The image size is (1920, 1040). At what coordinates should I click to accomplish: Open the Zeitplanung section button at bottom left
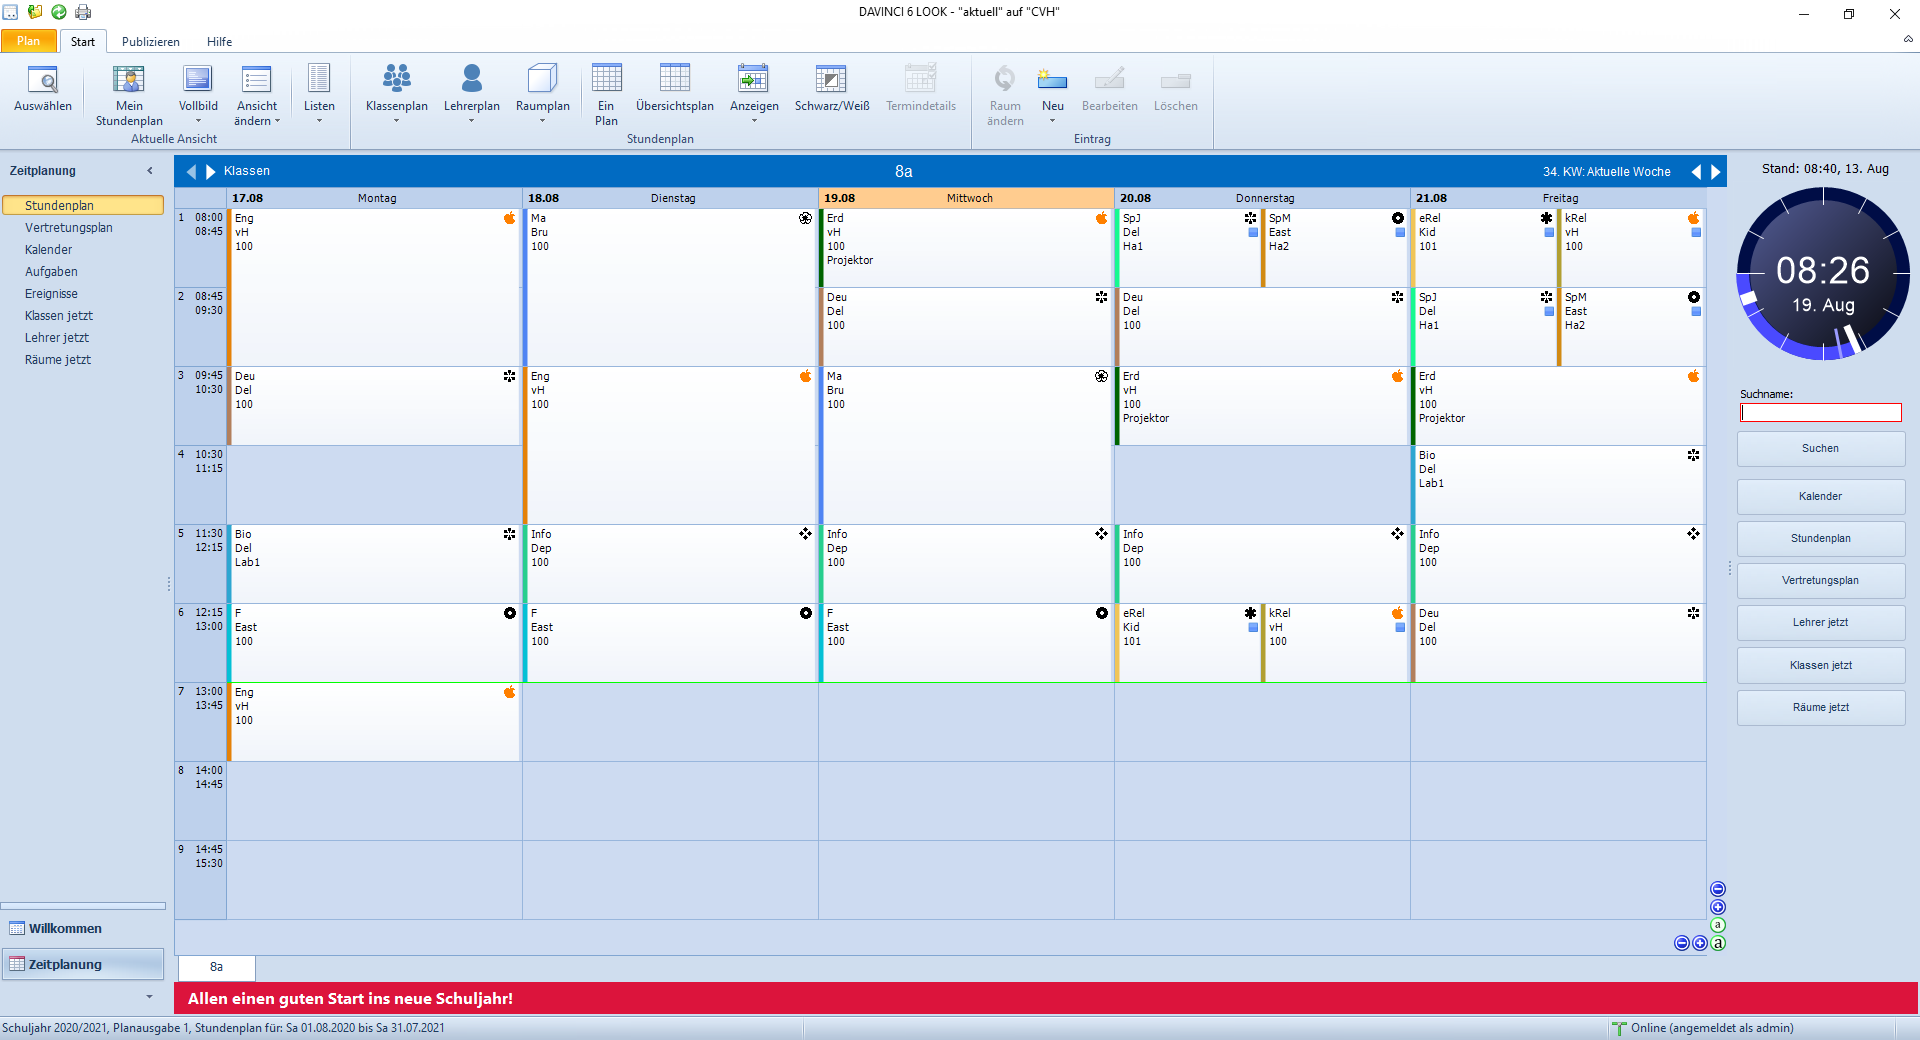click(83, 965)
